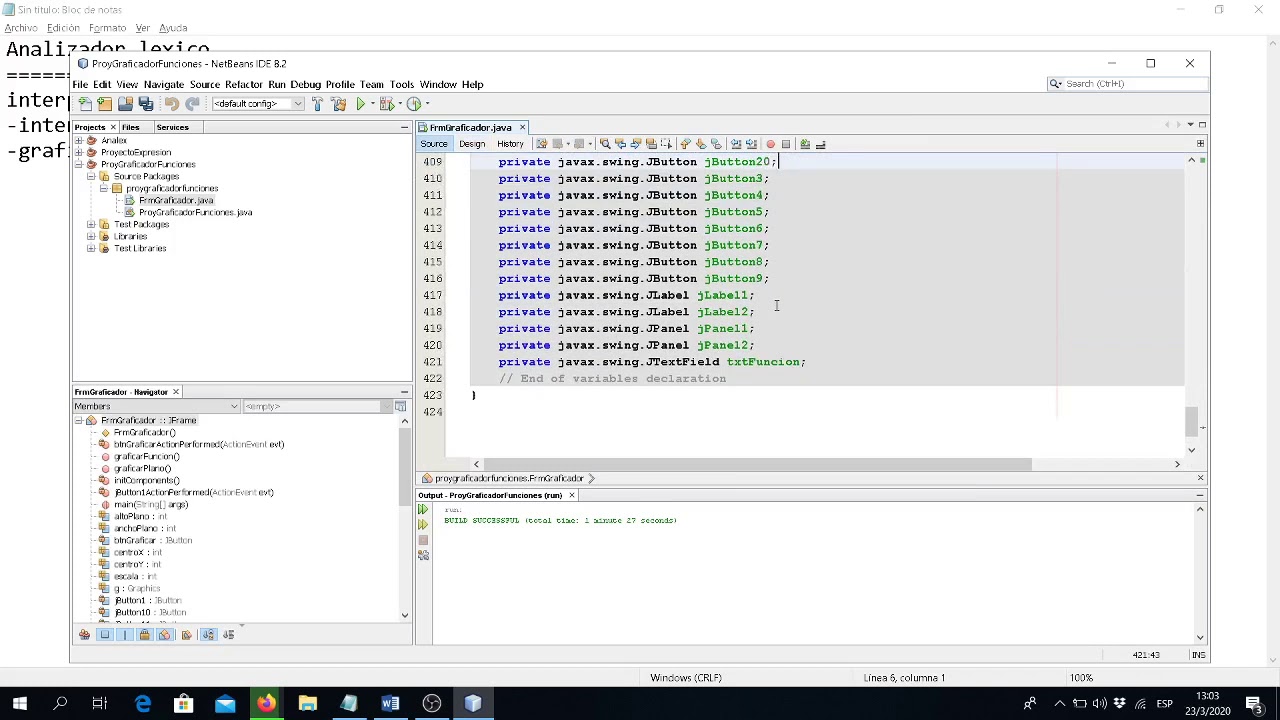This screenshot has width=1280, height=720.
Task: Click the Clean and Build Project icon
Action: [x=338, y=104]
